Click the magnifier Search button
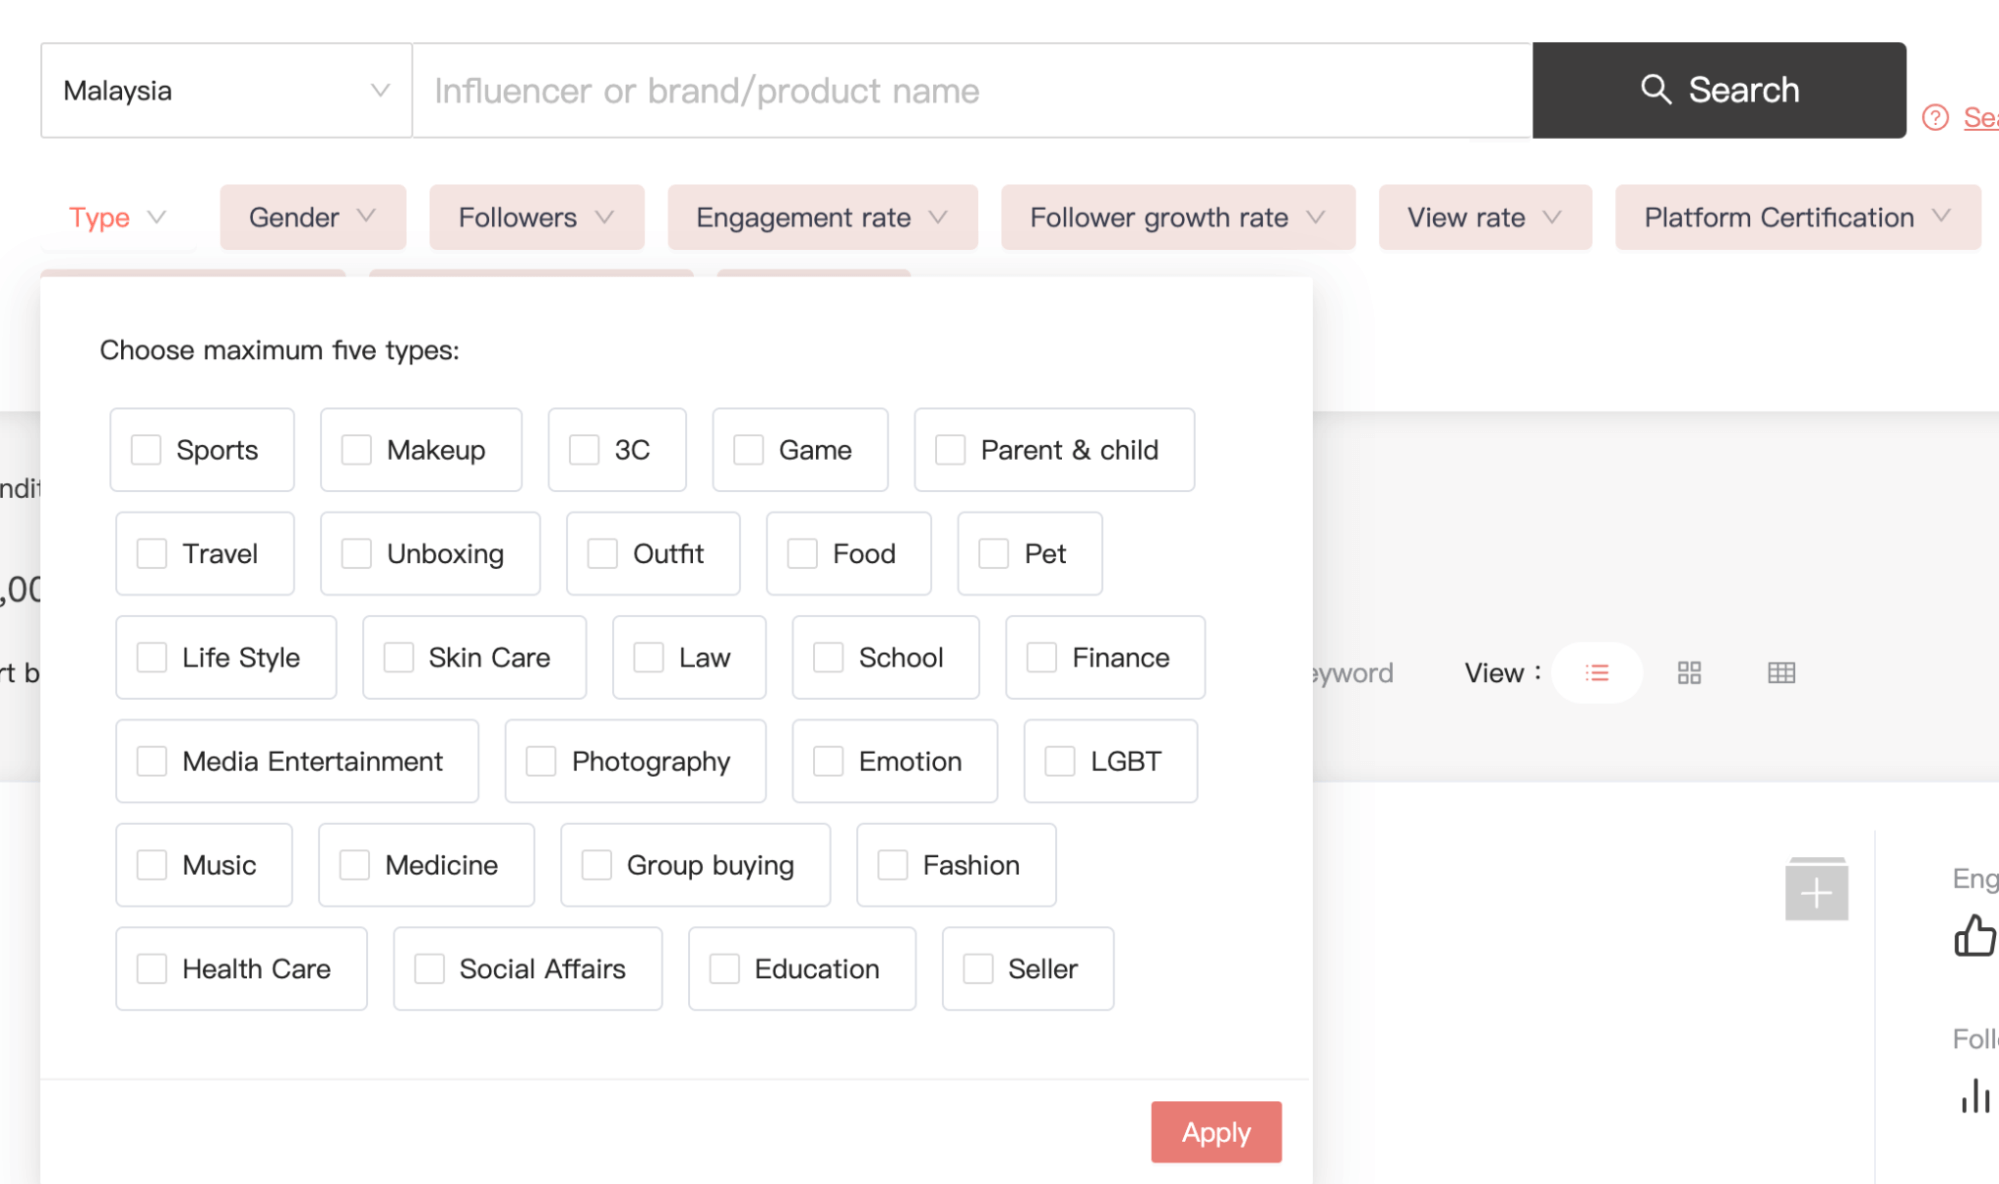This screenshot has height=1184, width=1999. tap(1719, 90)
